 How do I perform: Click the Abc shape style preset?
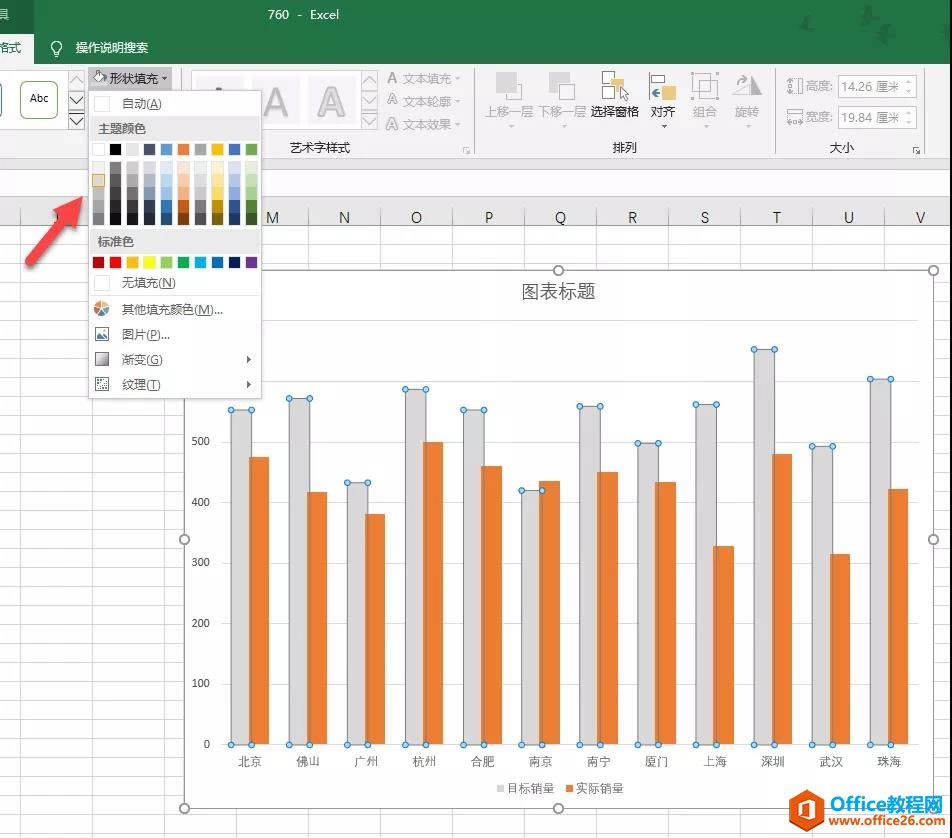(x=39, y=99)
